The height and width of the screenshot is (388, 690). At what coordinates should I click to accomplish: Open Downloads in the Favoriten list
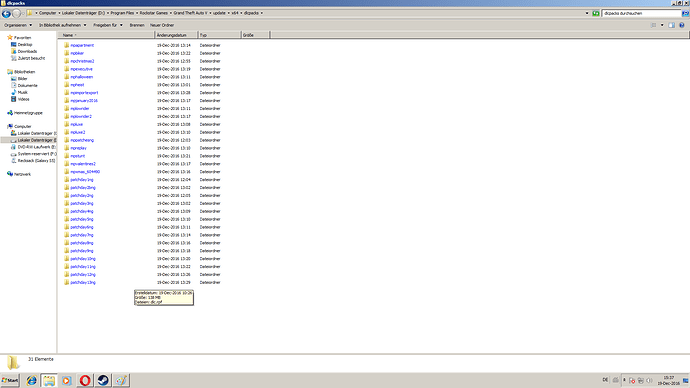(x=27, y=51)
